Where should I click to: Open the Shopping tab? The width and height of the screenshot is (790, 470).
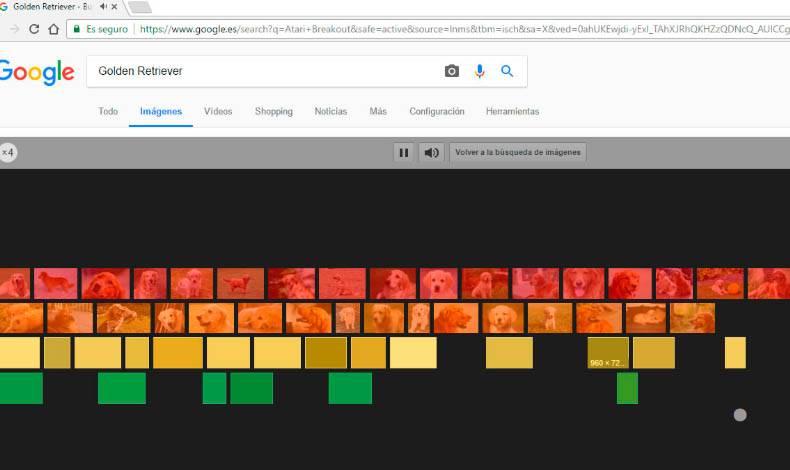274,111
